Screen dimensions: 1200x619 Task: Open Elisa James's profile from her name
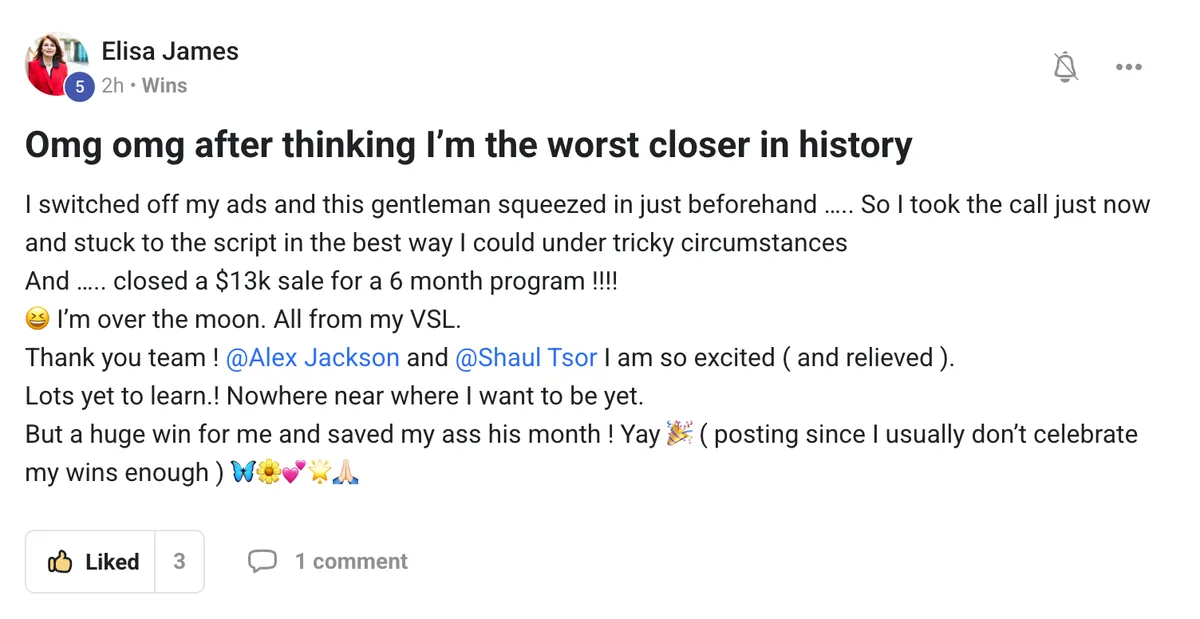170,51
